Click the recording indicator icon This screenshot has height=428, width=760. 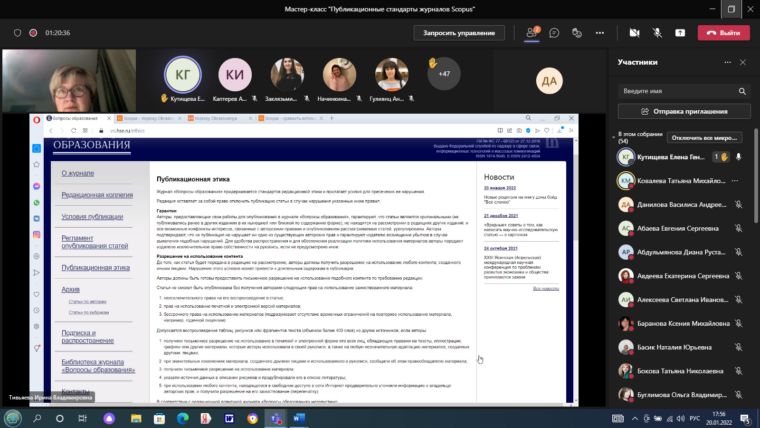pyautogui.click(x=32, y=33)
